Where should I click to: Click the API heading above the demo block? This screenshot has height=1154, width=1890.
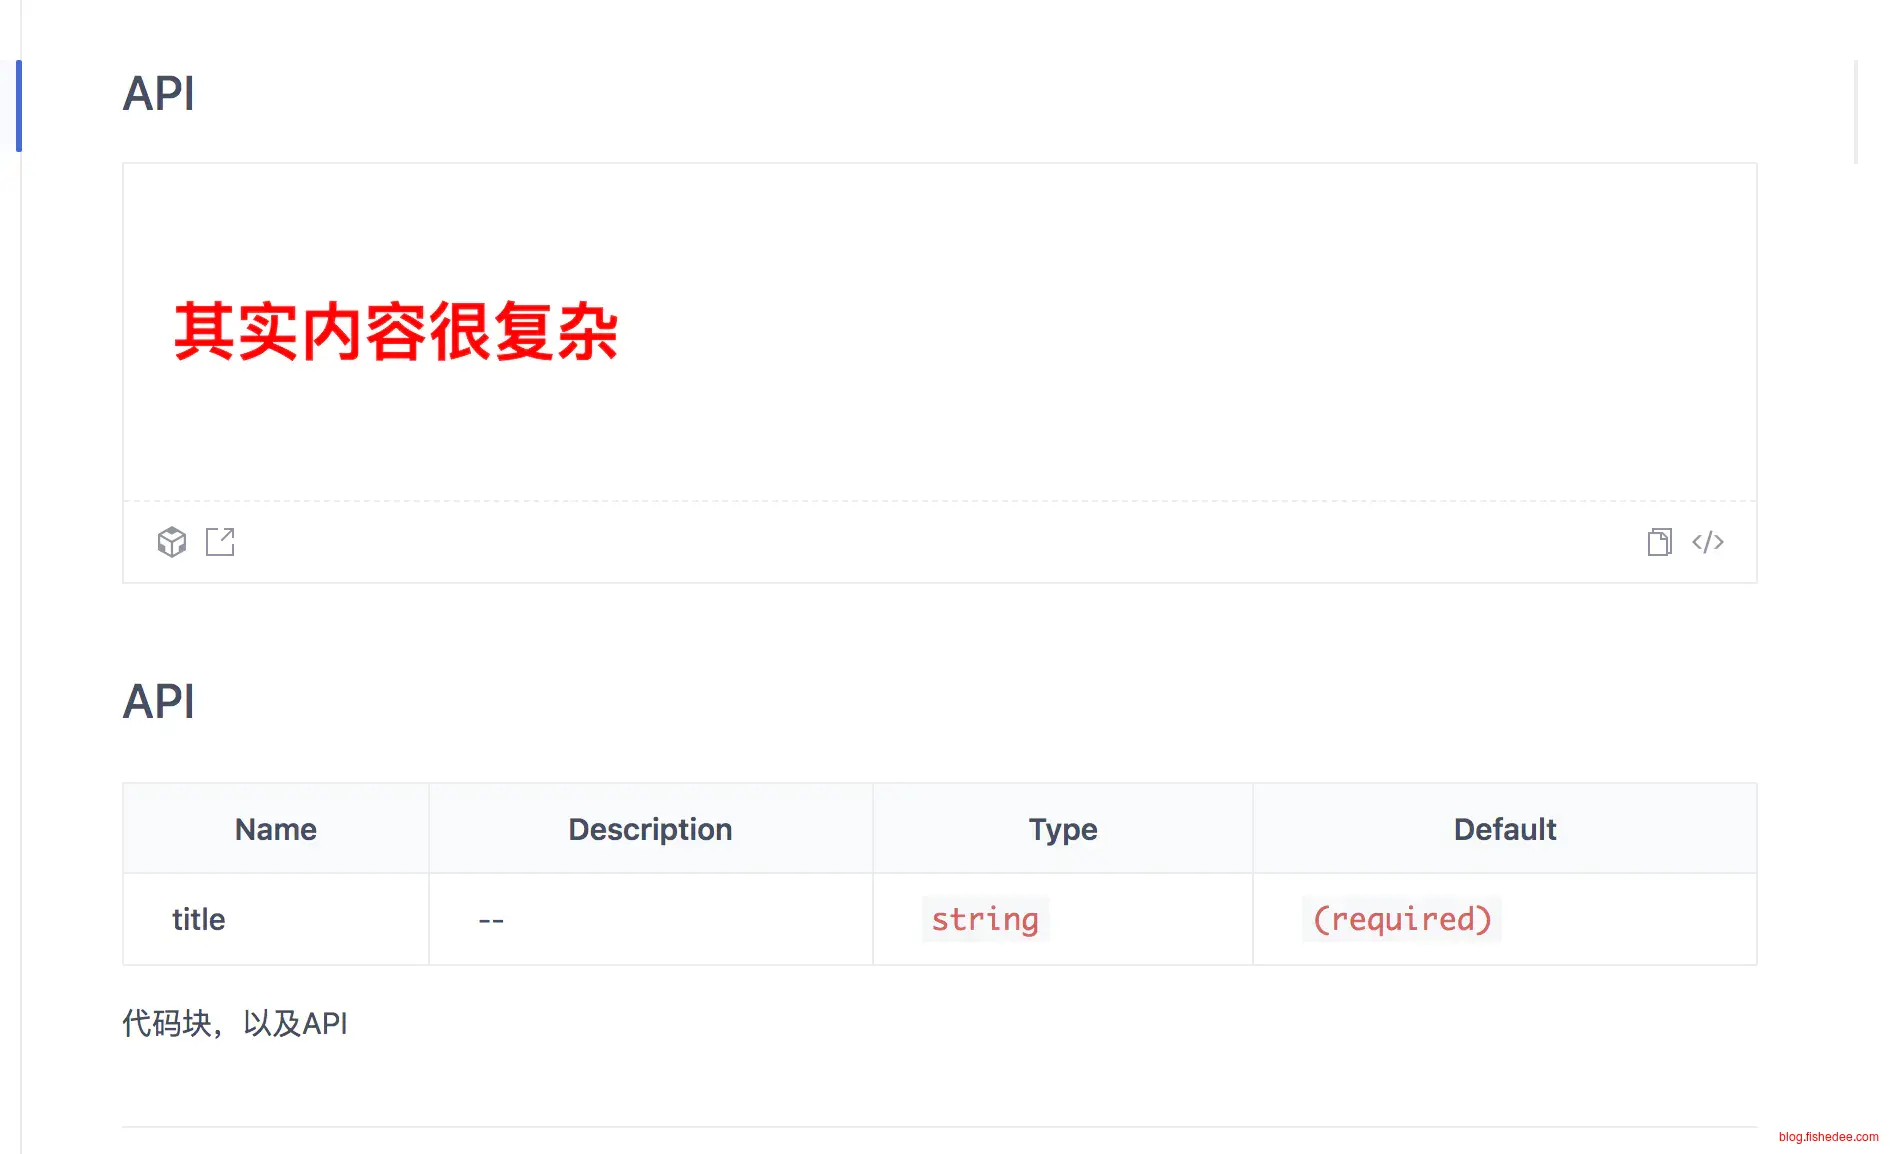point(158,94)
